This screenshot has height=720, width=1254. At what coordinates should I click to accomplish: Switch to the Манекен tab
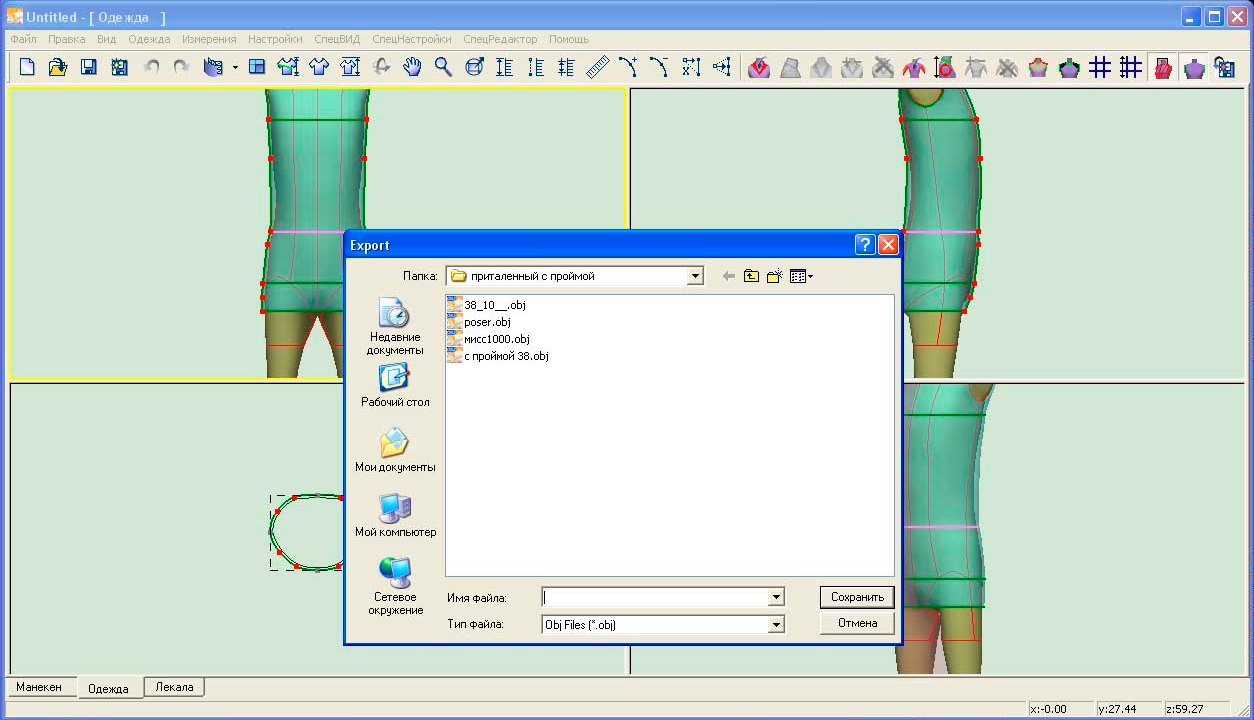coord(39,687)
